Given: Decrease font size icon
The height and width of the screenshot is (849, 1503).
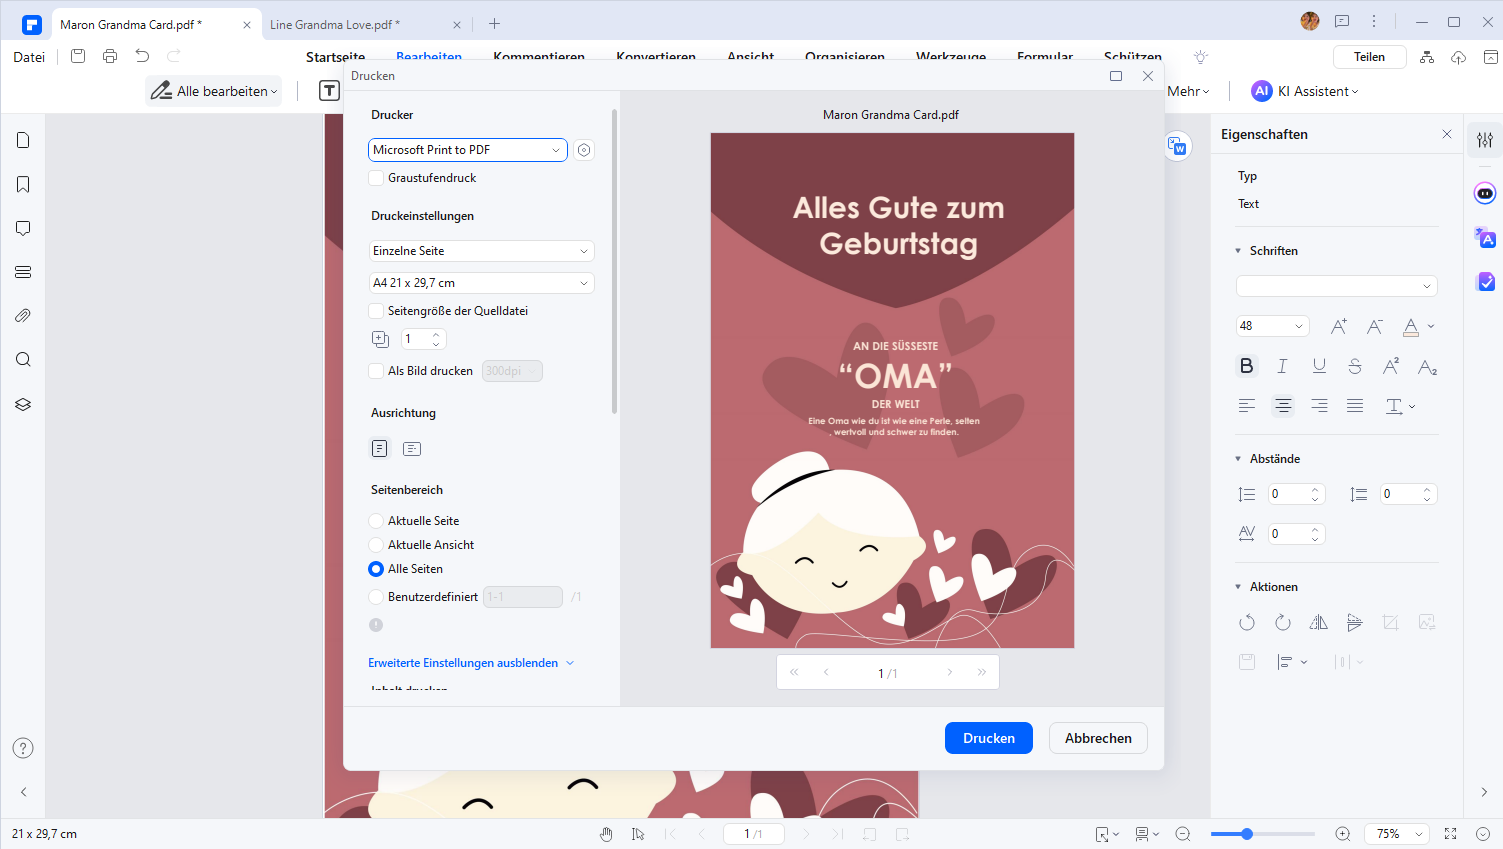Looking at the screenshot, I should click(x=1375, y=326).
